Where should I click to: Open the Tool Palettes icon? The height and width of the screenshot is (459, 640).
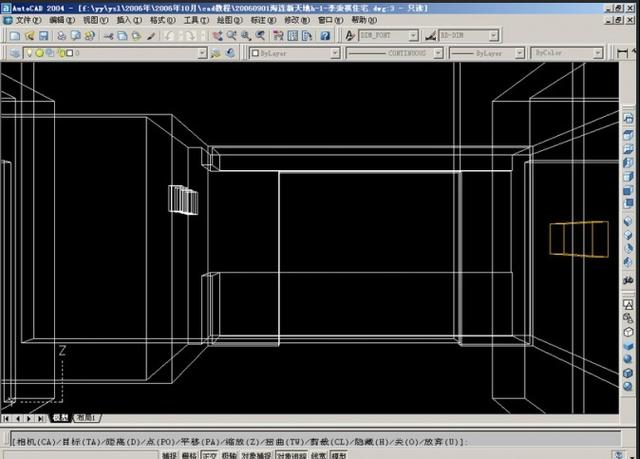coord(307,36)
